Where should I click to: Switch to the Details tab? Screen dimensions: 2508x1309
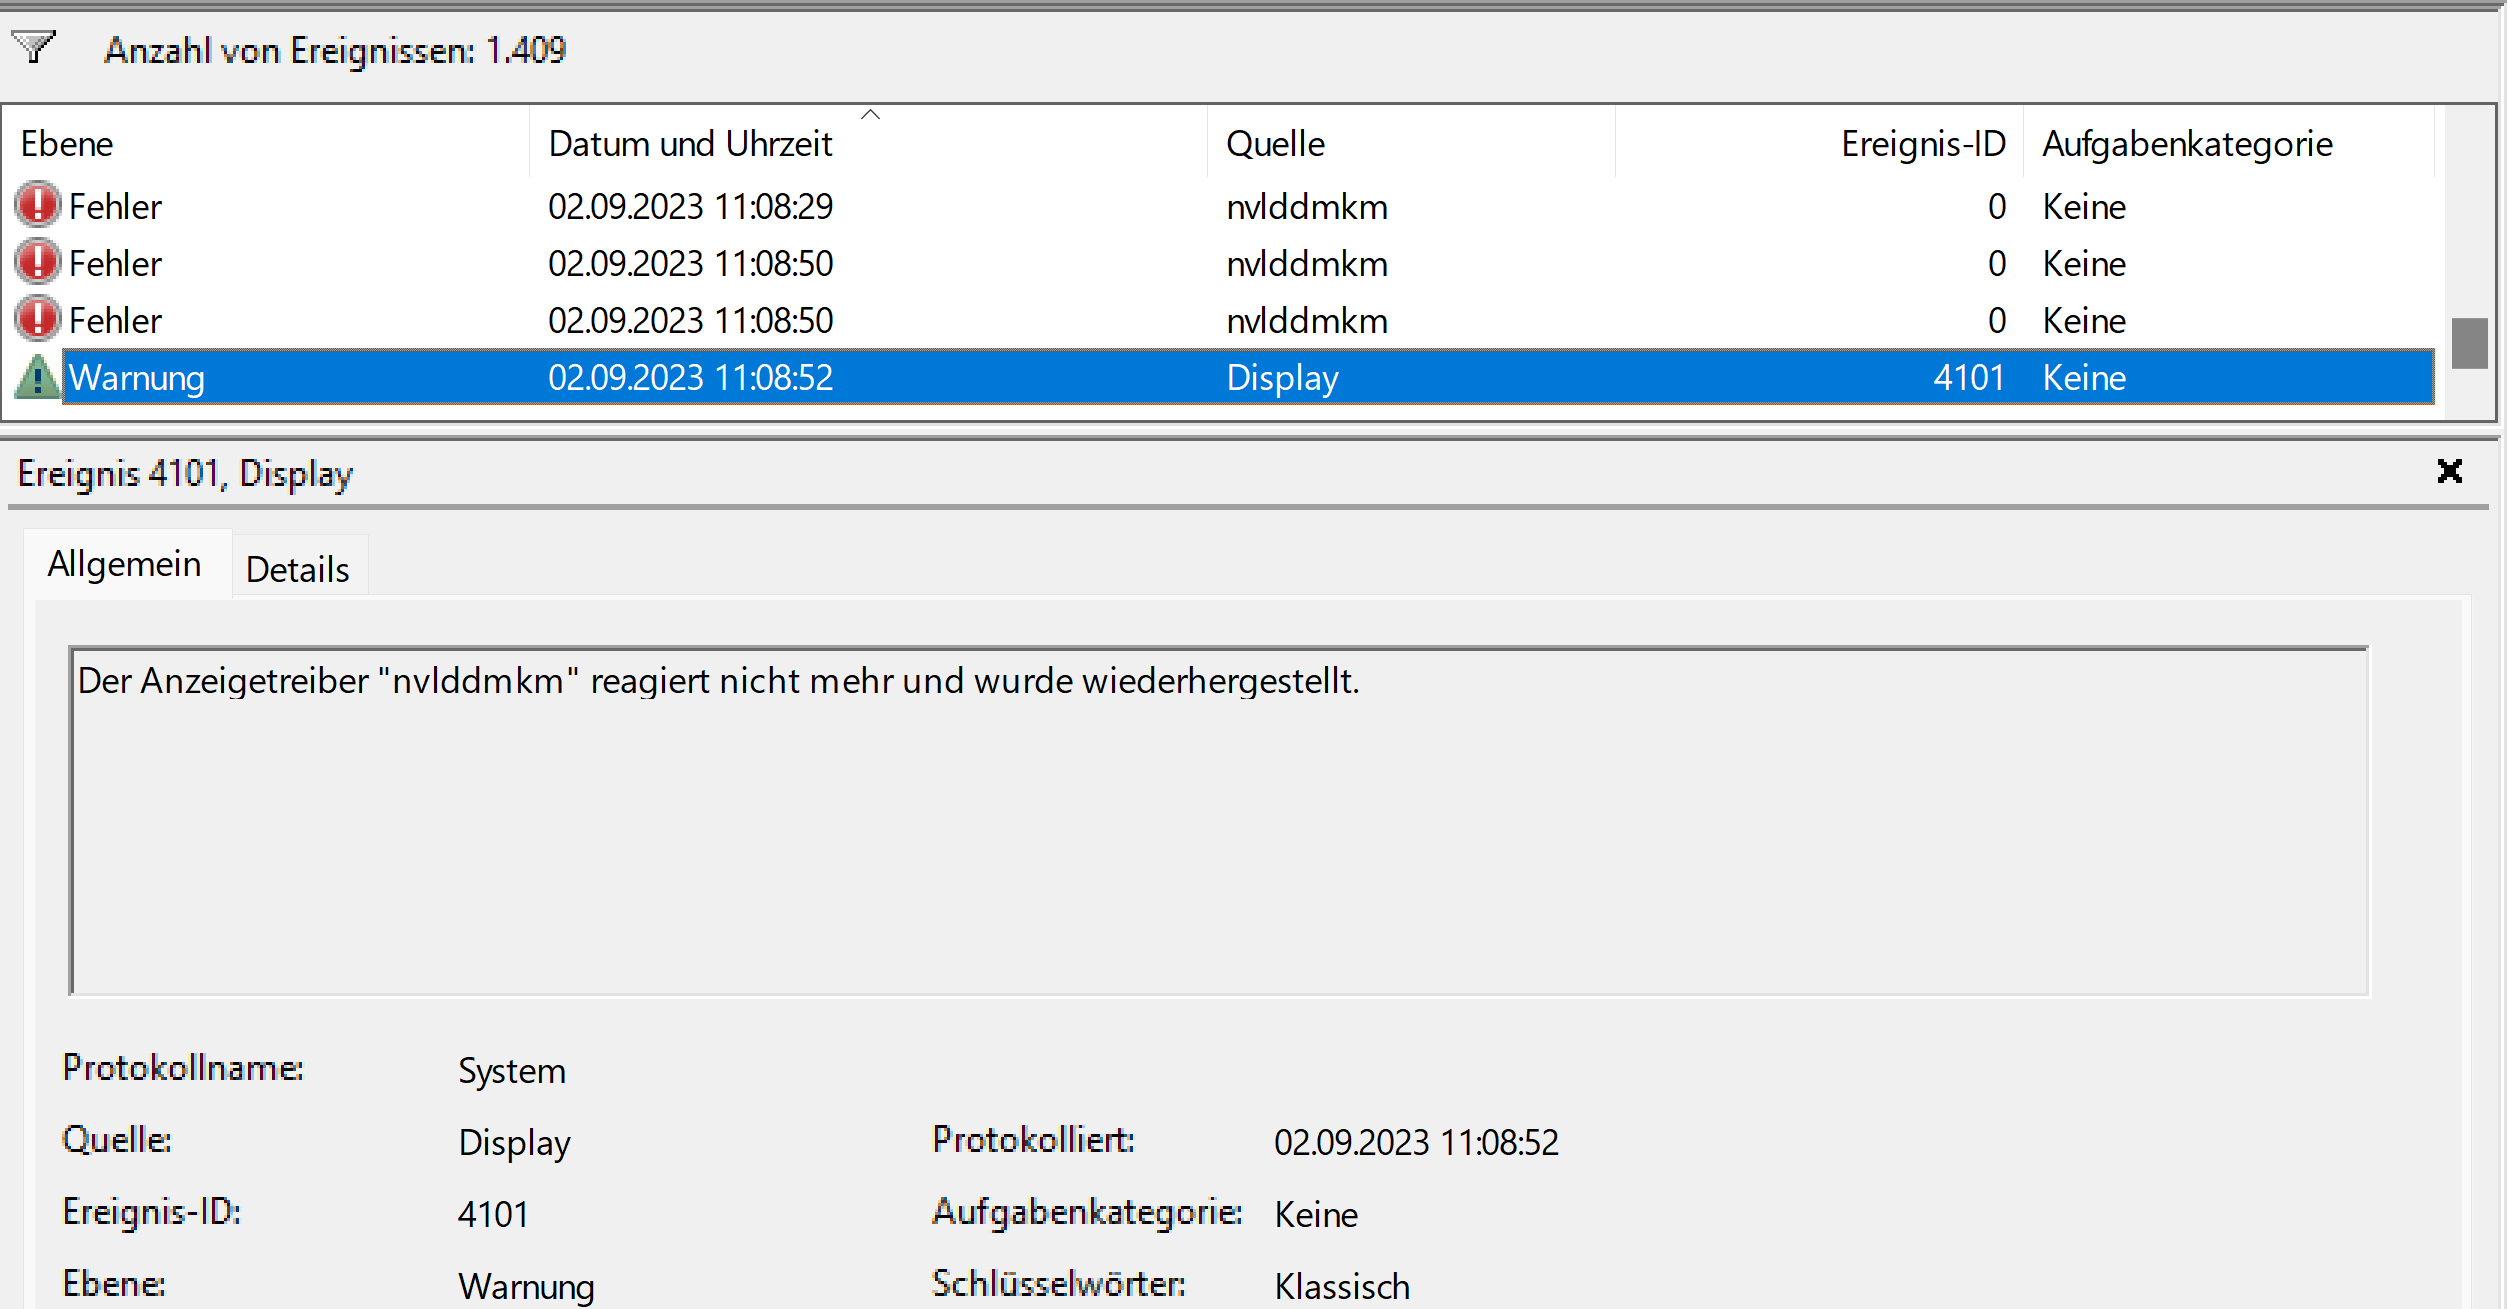coord(298,569)
